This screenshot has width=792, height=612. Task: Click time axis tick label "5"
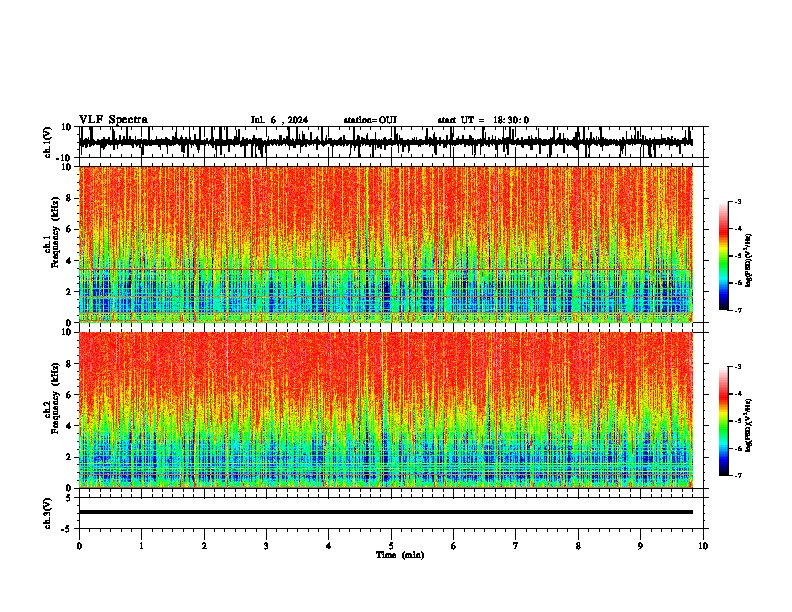[x=391, y=546]
